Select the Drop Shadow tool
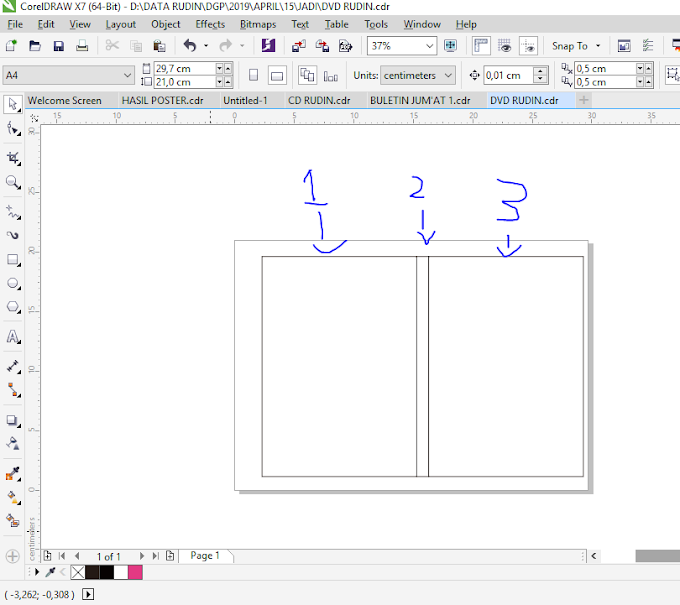The width and height of the screenshot is (680, 605). click(13, 420)
